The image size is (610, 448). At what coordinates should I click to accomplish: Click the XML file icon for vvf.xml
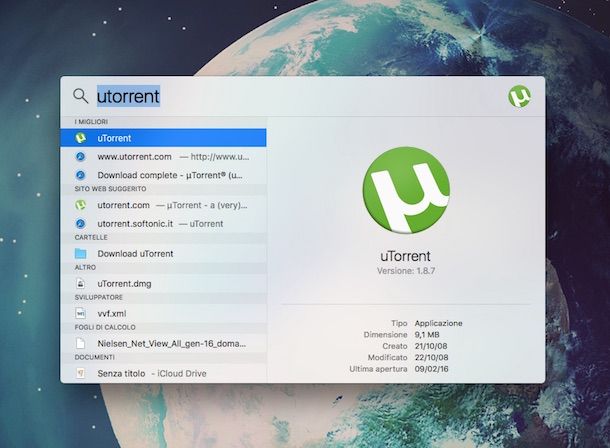pos(81,313)
